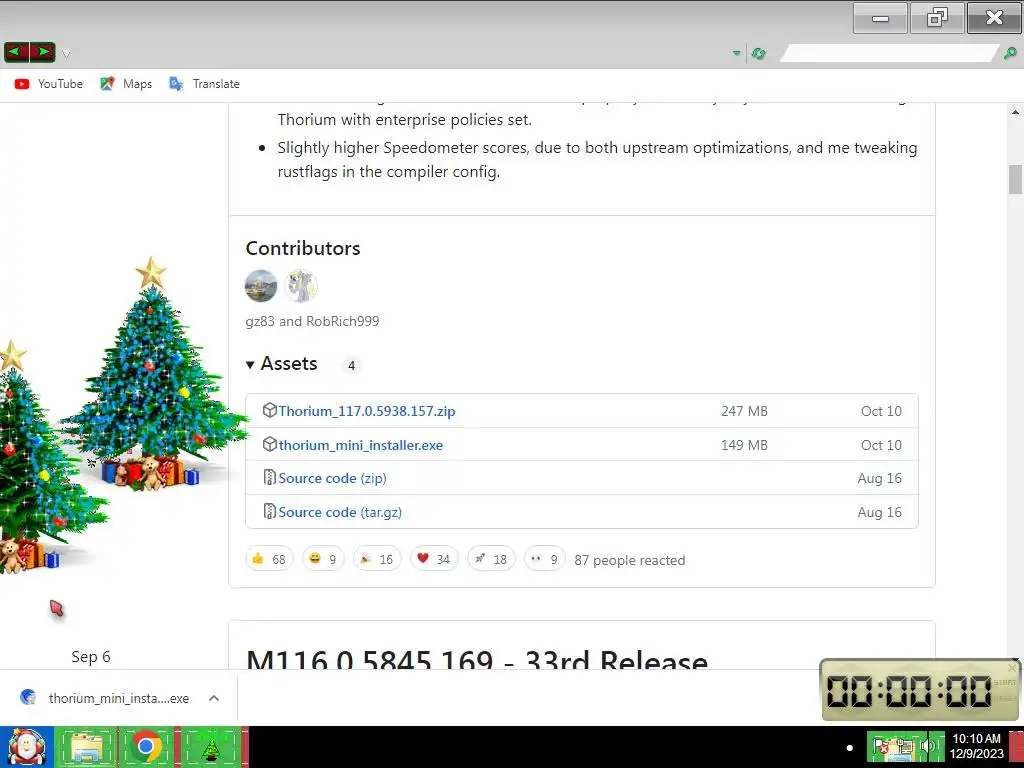Screen dimensions: 1024x768
Task: Click the party popper reaction 16
Action: pyautogui.click(x=377, y=559)
